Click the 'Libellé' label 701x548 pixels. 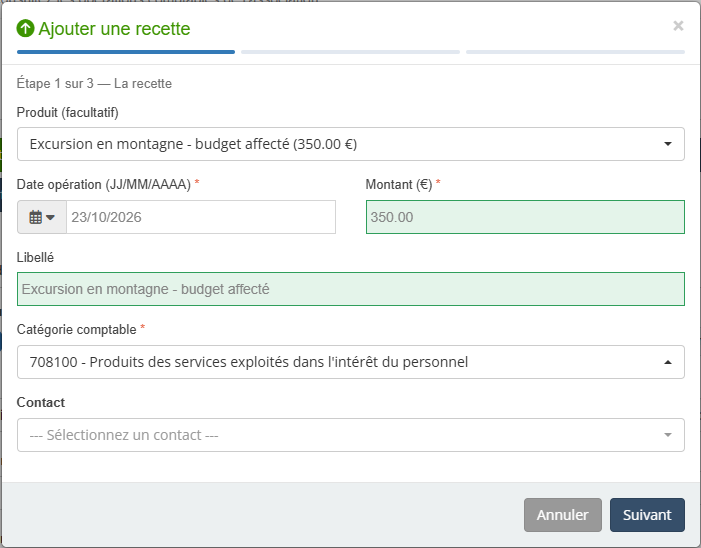point(35,257)
